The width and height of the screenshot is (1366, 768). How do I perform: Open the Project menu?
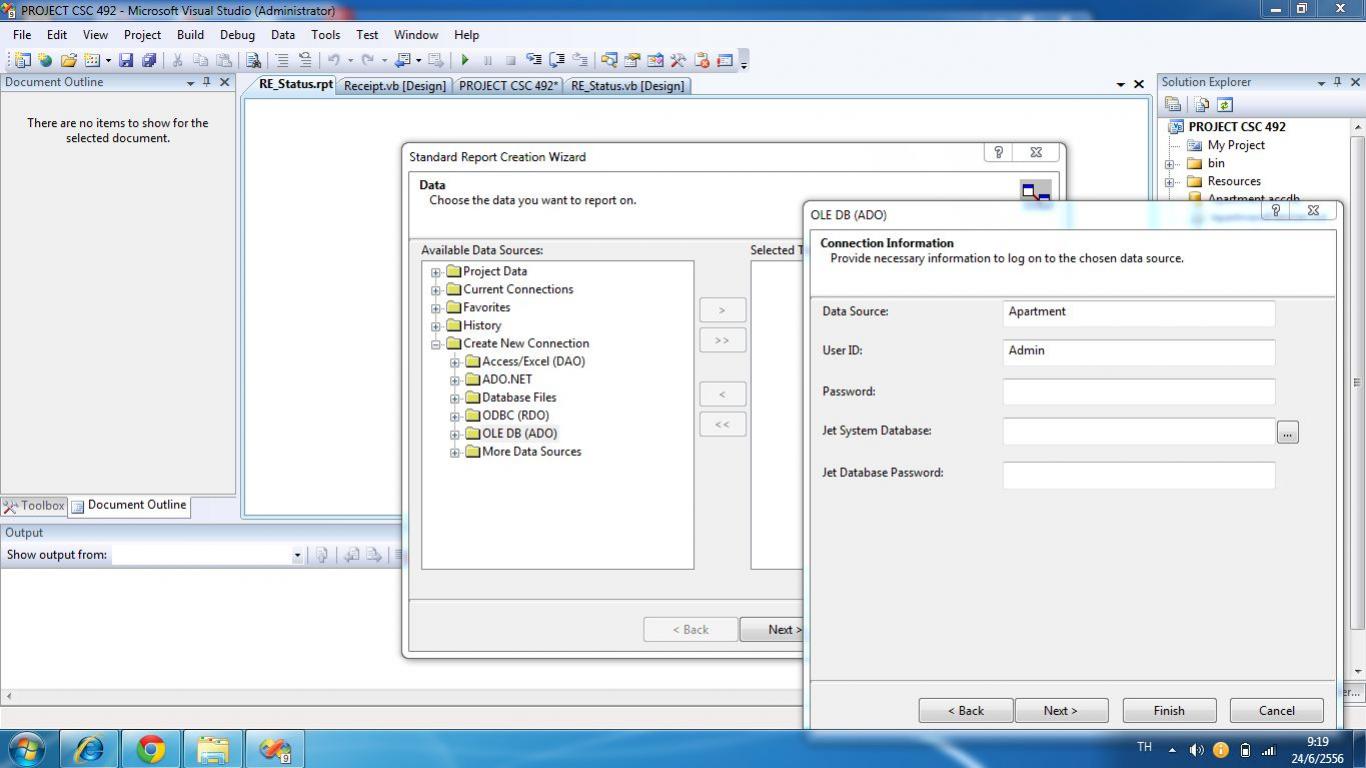tap(142, 34)
